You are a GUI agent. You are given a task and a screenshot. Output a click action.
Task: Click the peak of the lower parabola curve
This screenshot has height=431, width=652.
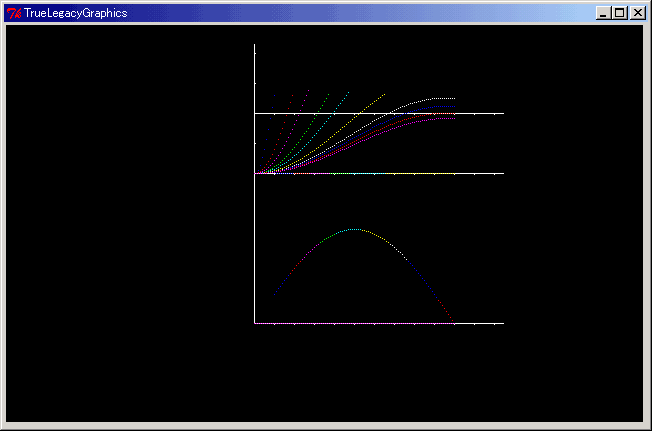click(x=354, y=229)
